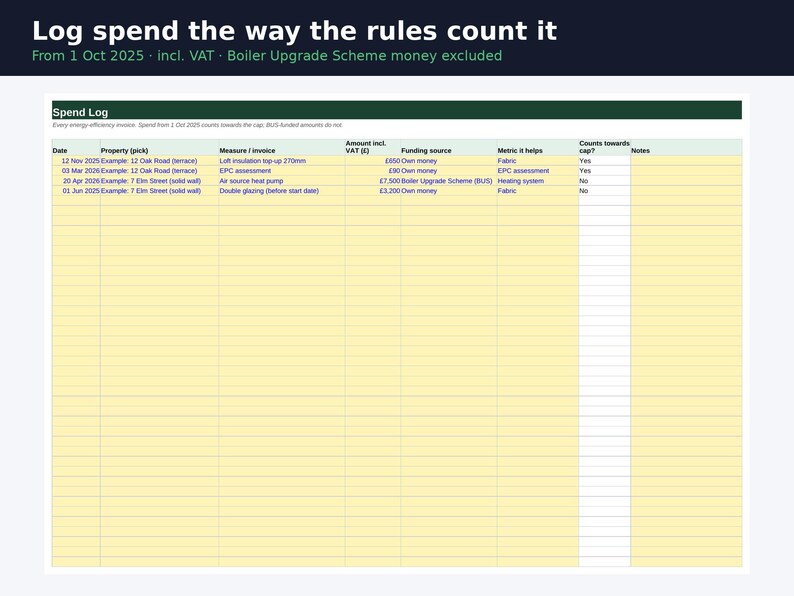Select the 'Property (pick)' column header
Viewport: 794px width, 596px height.
[x=160, y=147]
